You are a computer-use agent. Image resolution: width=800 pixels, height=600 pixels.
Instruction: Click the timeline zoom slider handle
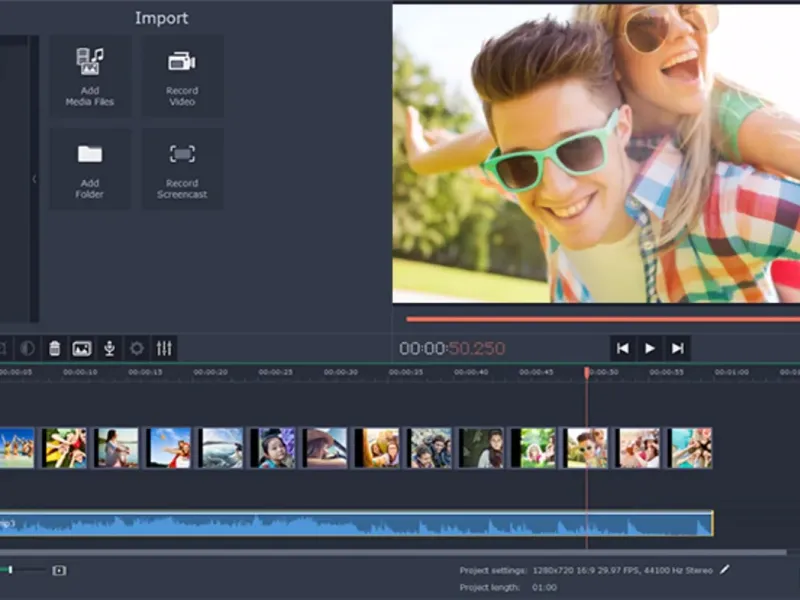click(10, 570)
